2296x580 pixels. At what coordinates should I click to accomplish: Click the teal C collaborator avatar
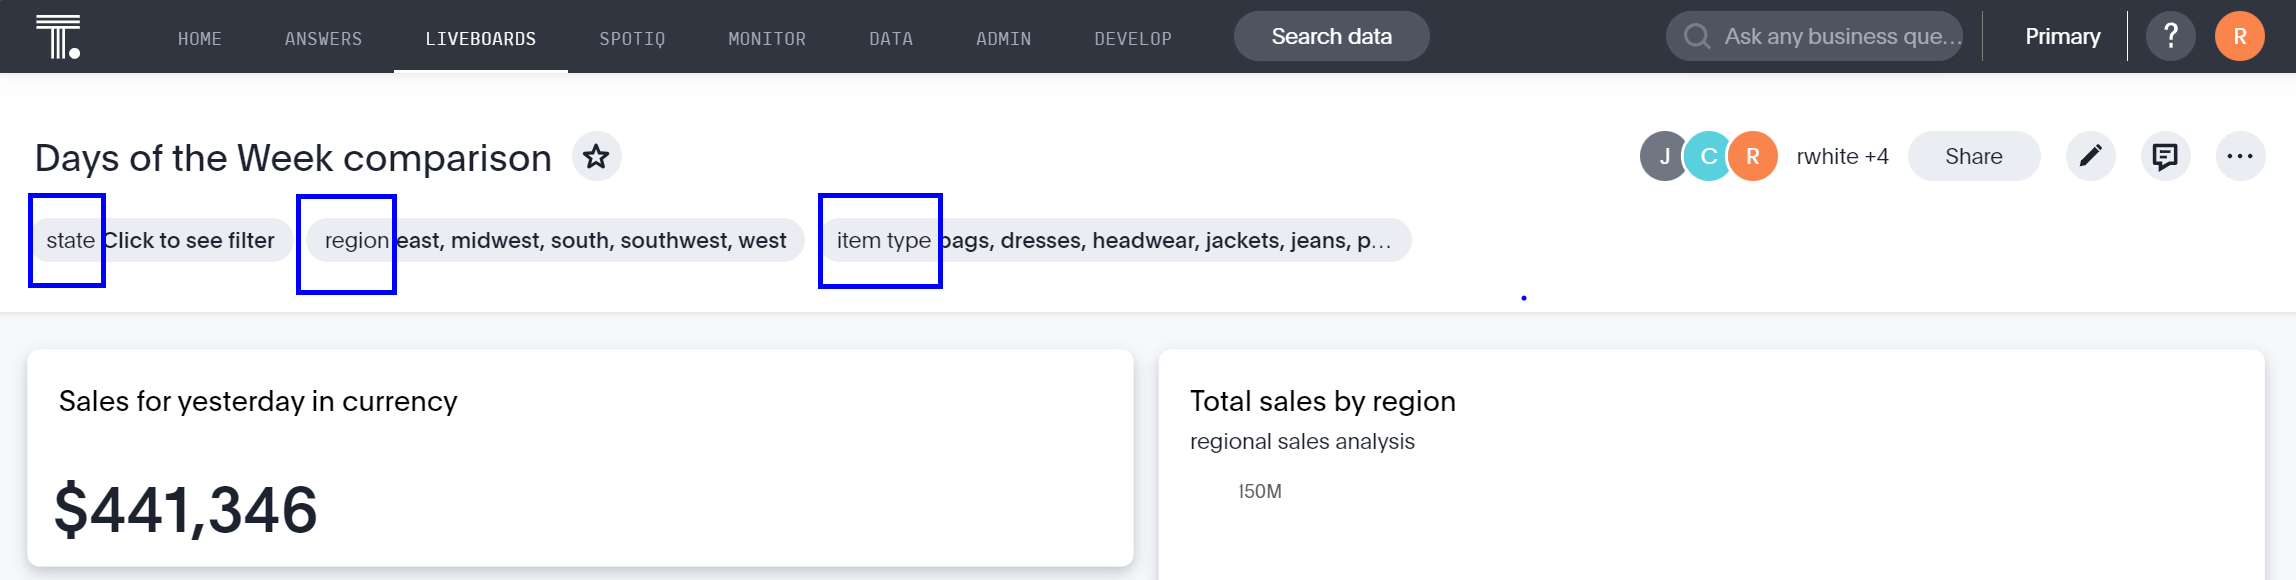click(1708, 156)
